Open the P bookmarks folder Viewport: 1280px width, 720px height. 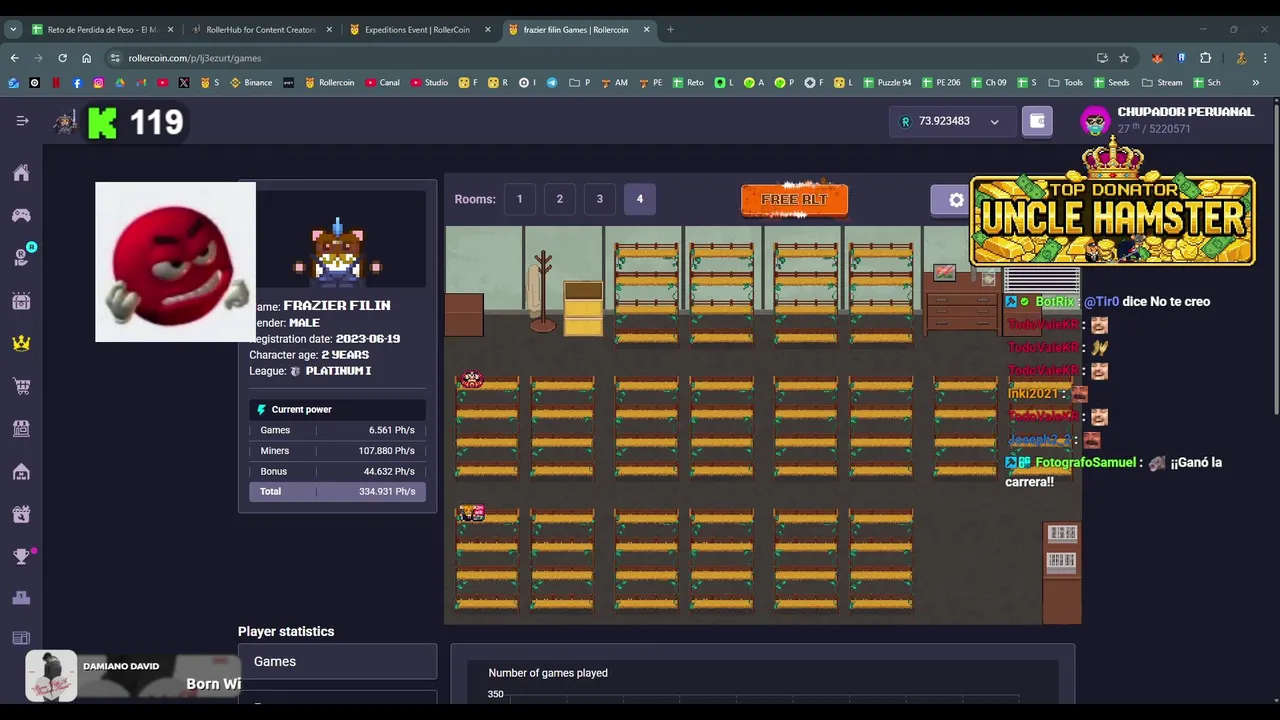580,83
